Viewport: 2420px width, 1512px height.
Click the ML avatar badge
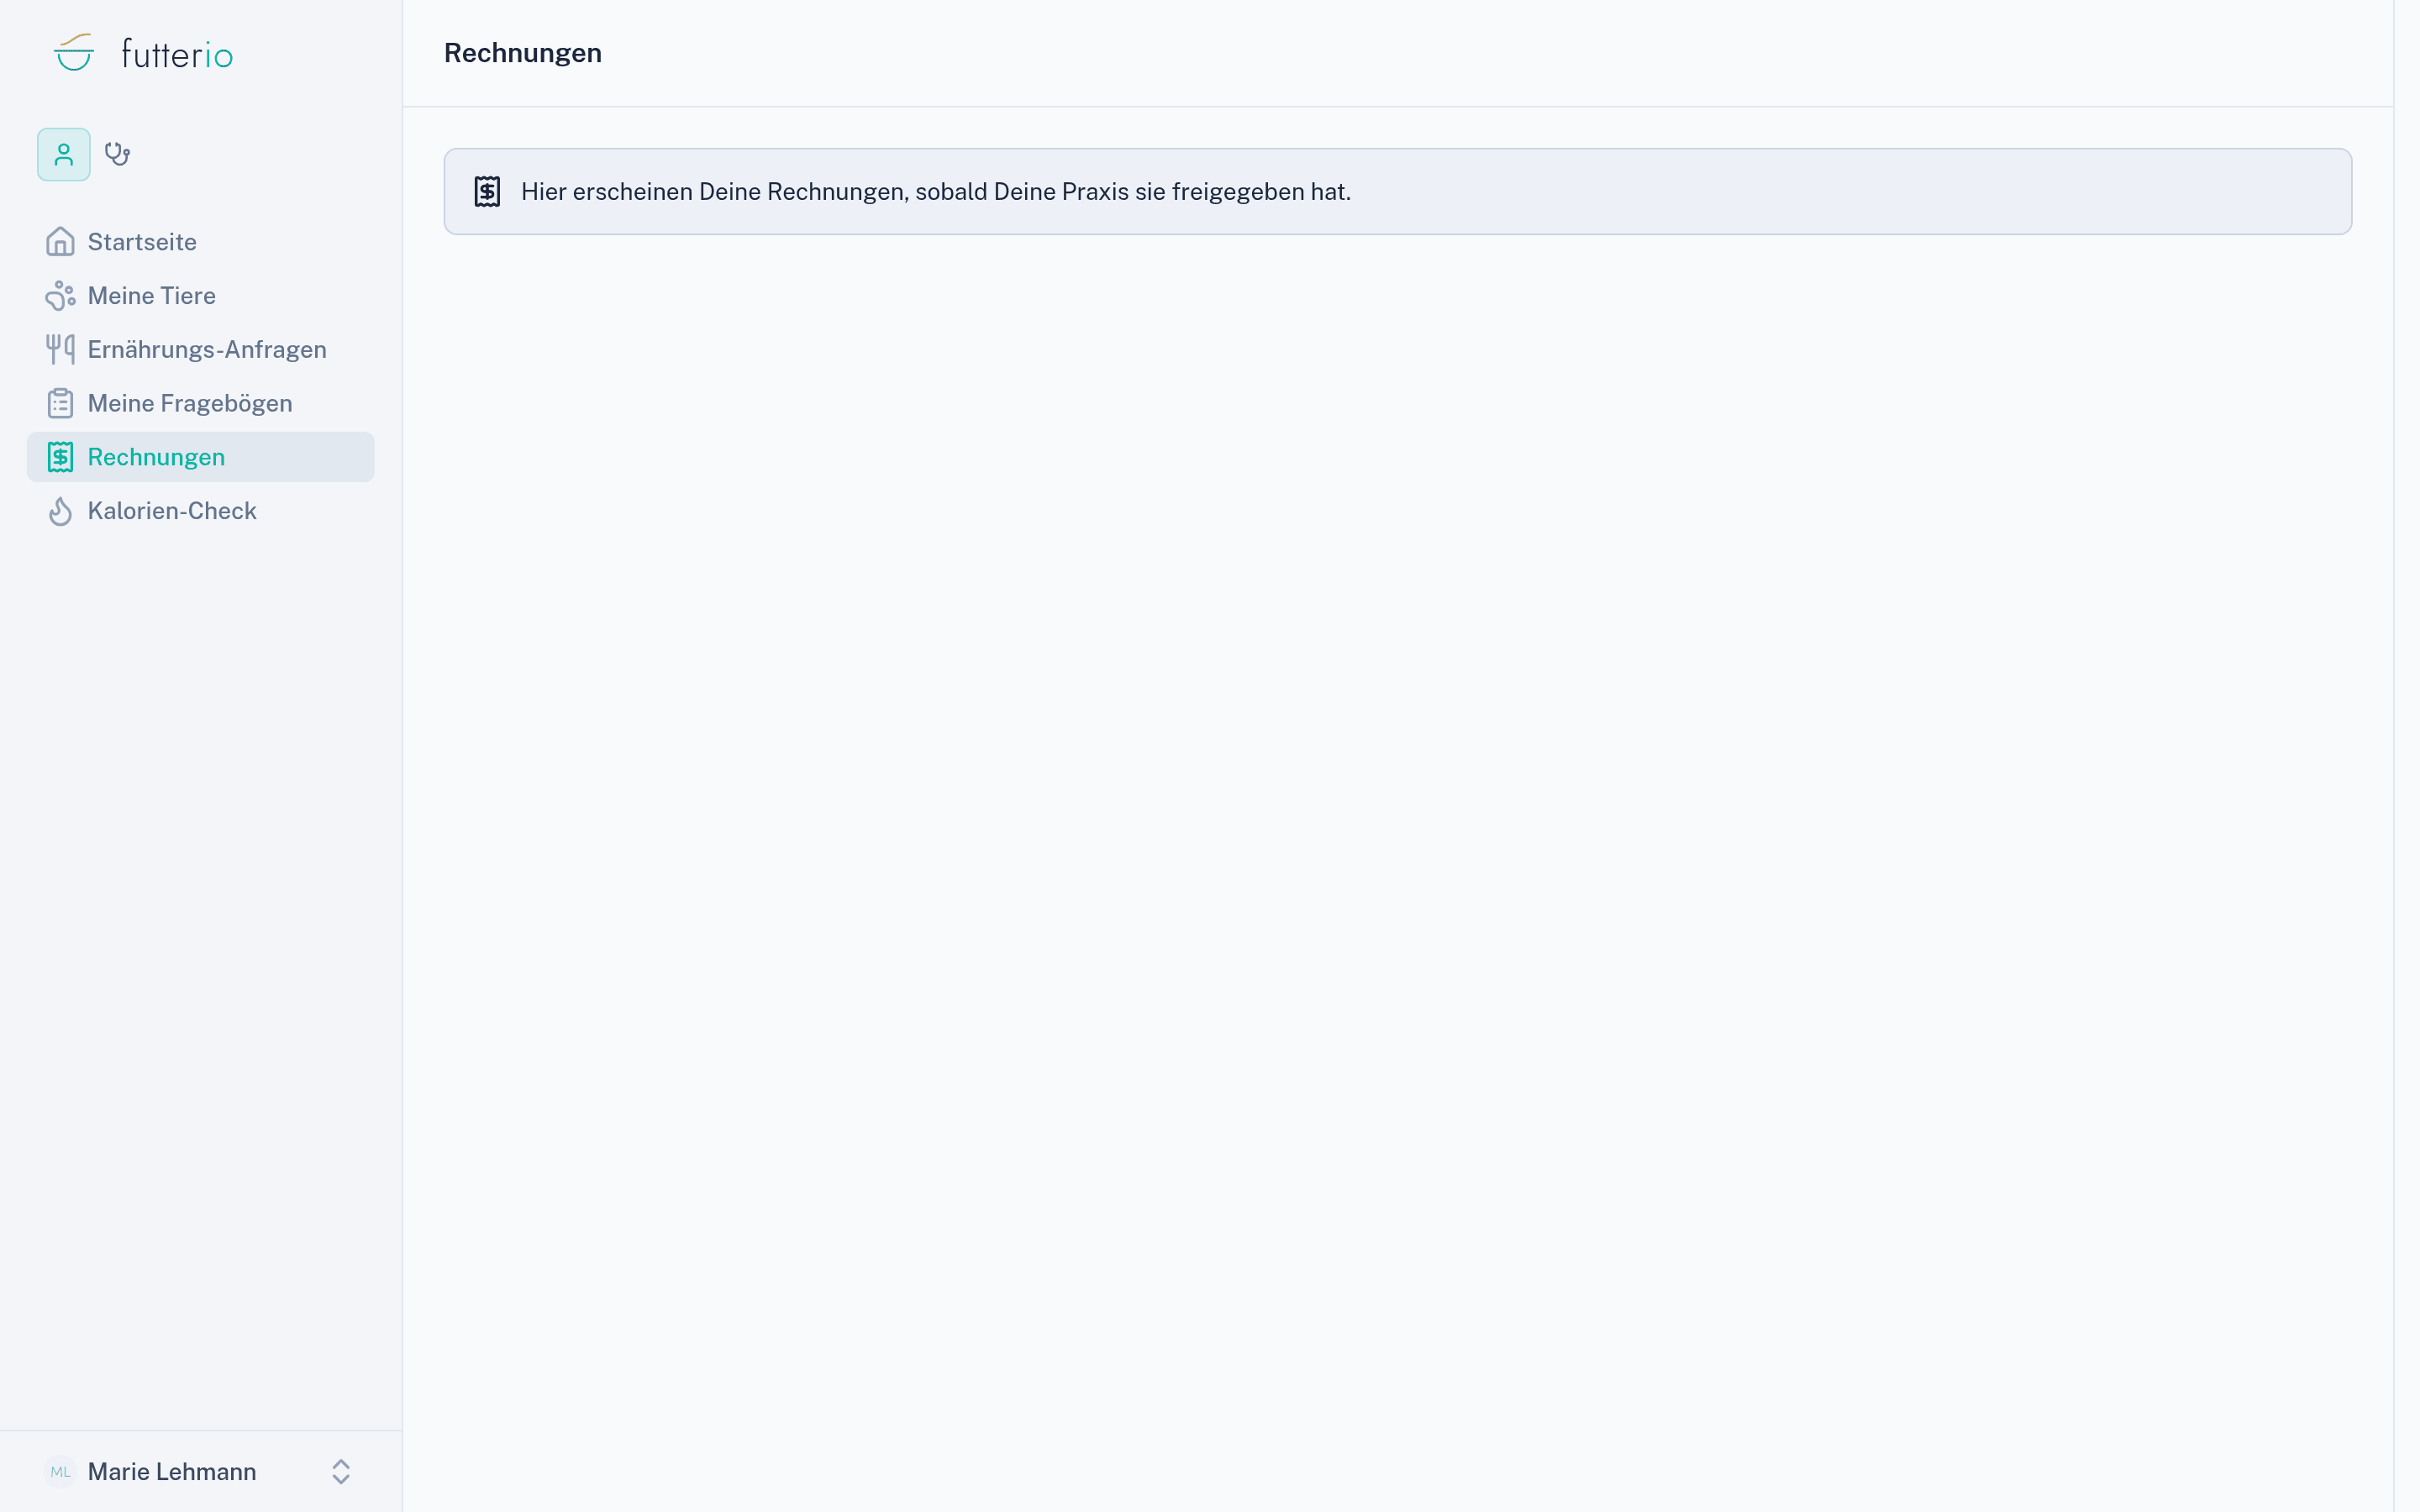coord(60,1472)
